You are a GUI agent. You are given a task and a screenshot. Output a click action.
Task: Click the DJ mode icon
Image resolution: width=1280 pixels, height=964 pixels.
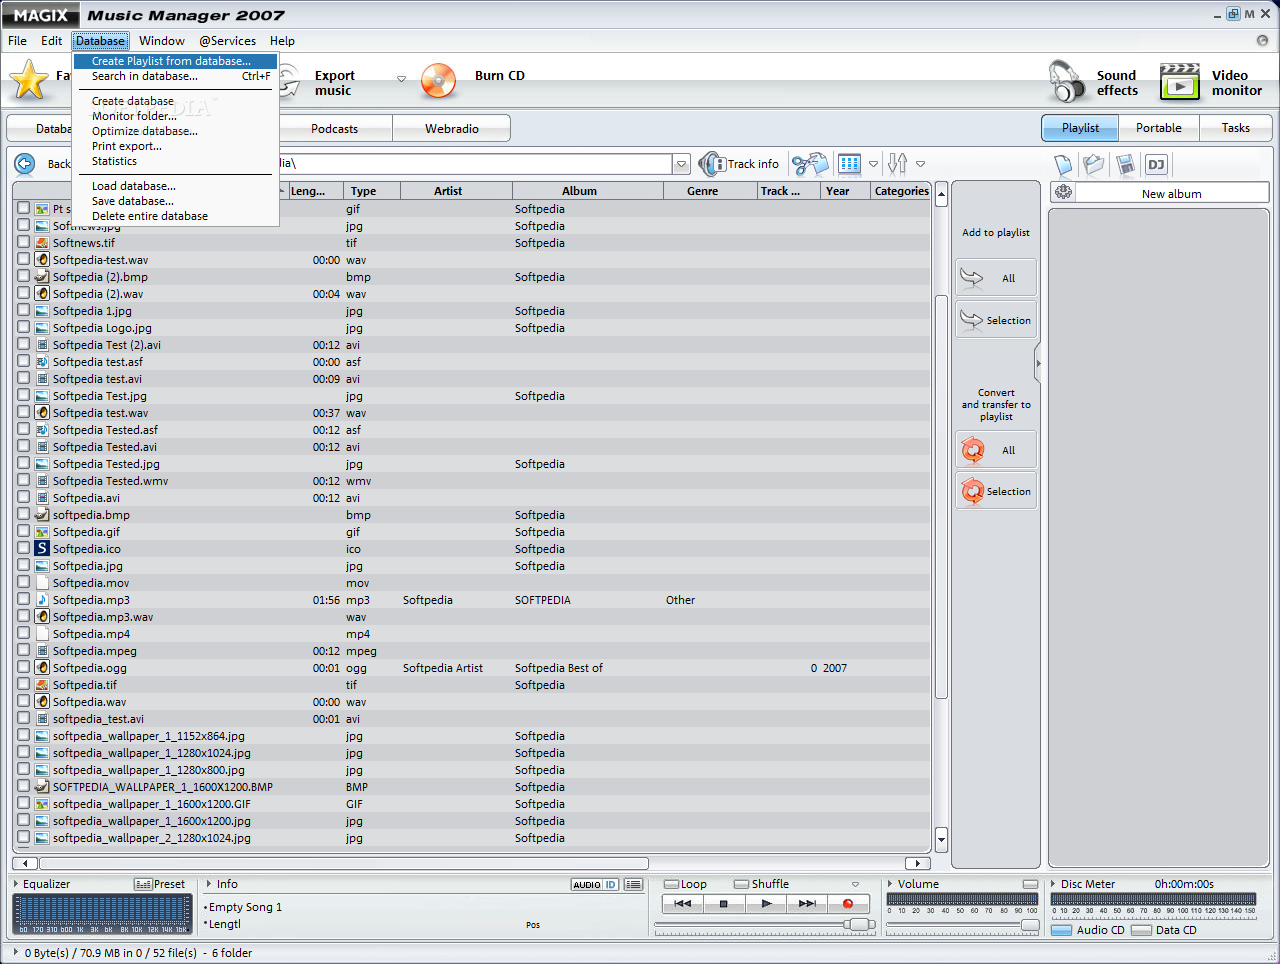pyautogui.click(x=1156, y=165)
